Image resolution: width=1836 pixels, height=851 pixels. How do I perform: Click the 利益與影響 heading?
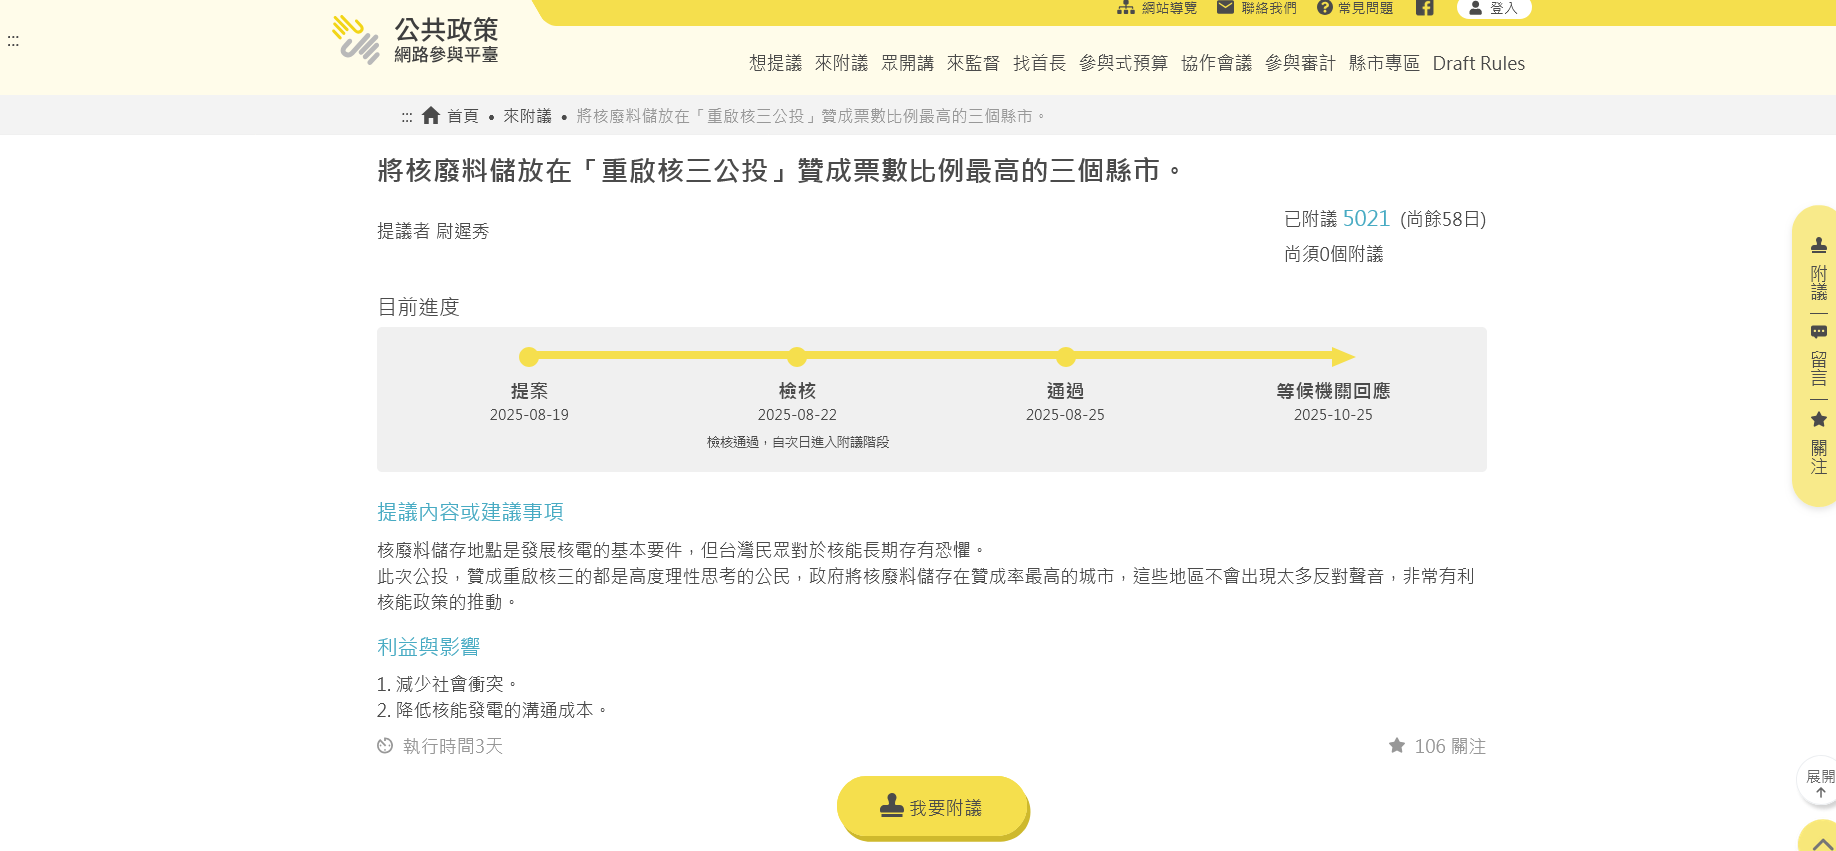point(428,647)
